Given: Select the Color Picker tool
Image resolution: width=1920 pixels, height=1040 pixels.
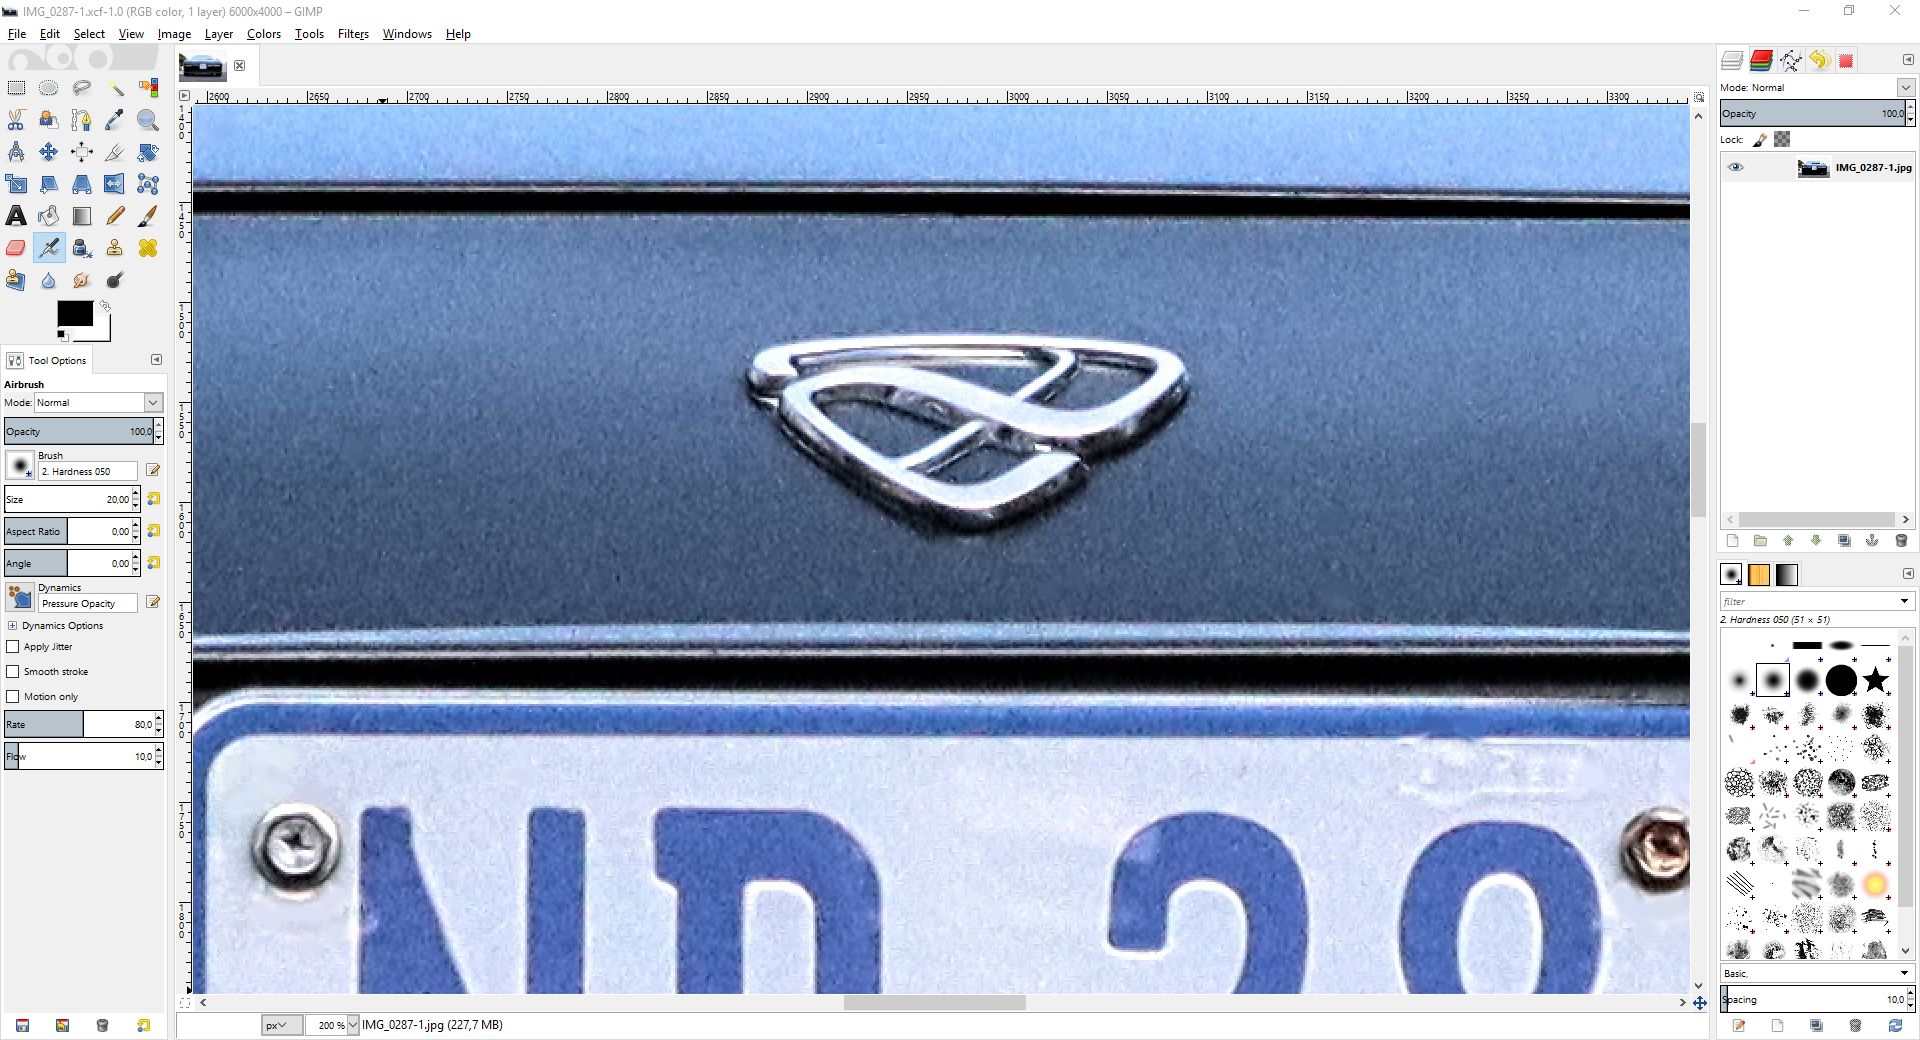Looking at the screenshot, I should click(115, 120).
